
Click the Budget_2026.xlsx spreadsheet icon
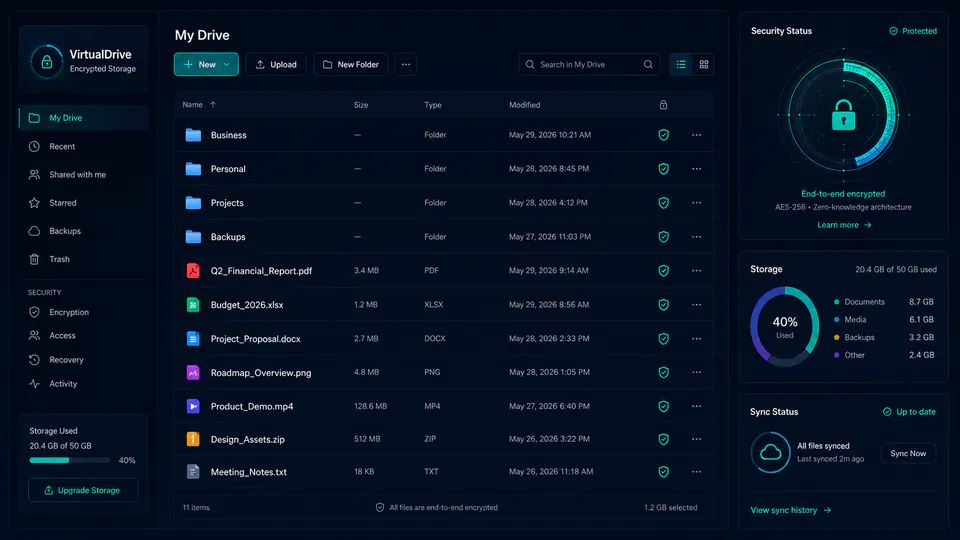click(x=193, y=304)
